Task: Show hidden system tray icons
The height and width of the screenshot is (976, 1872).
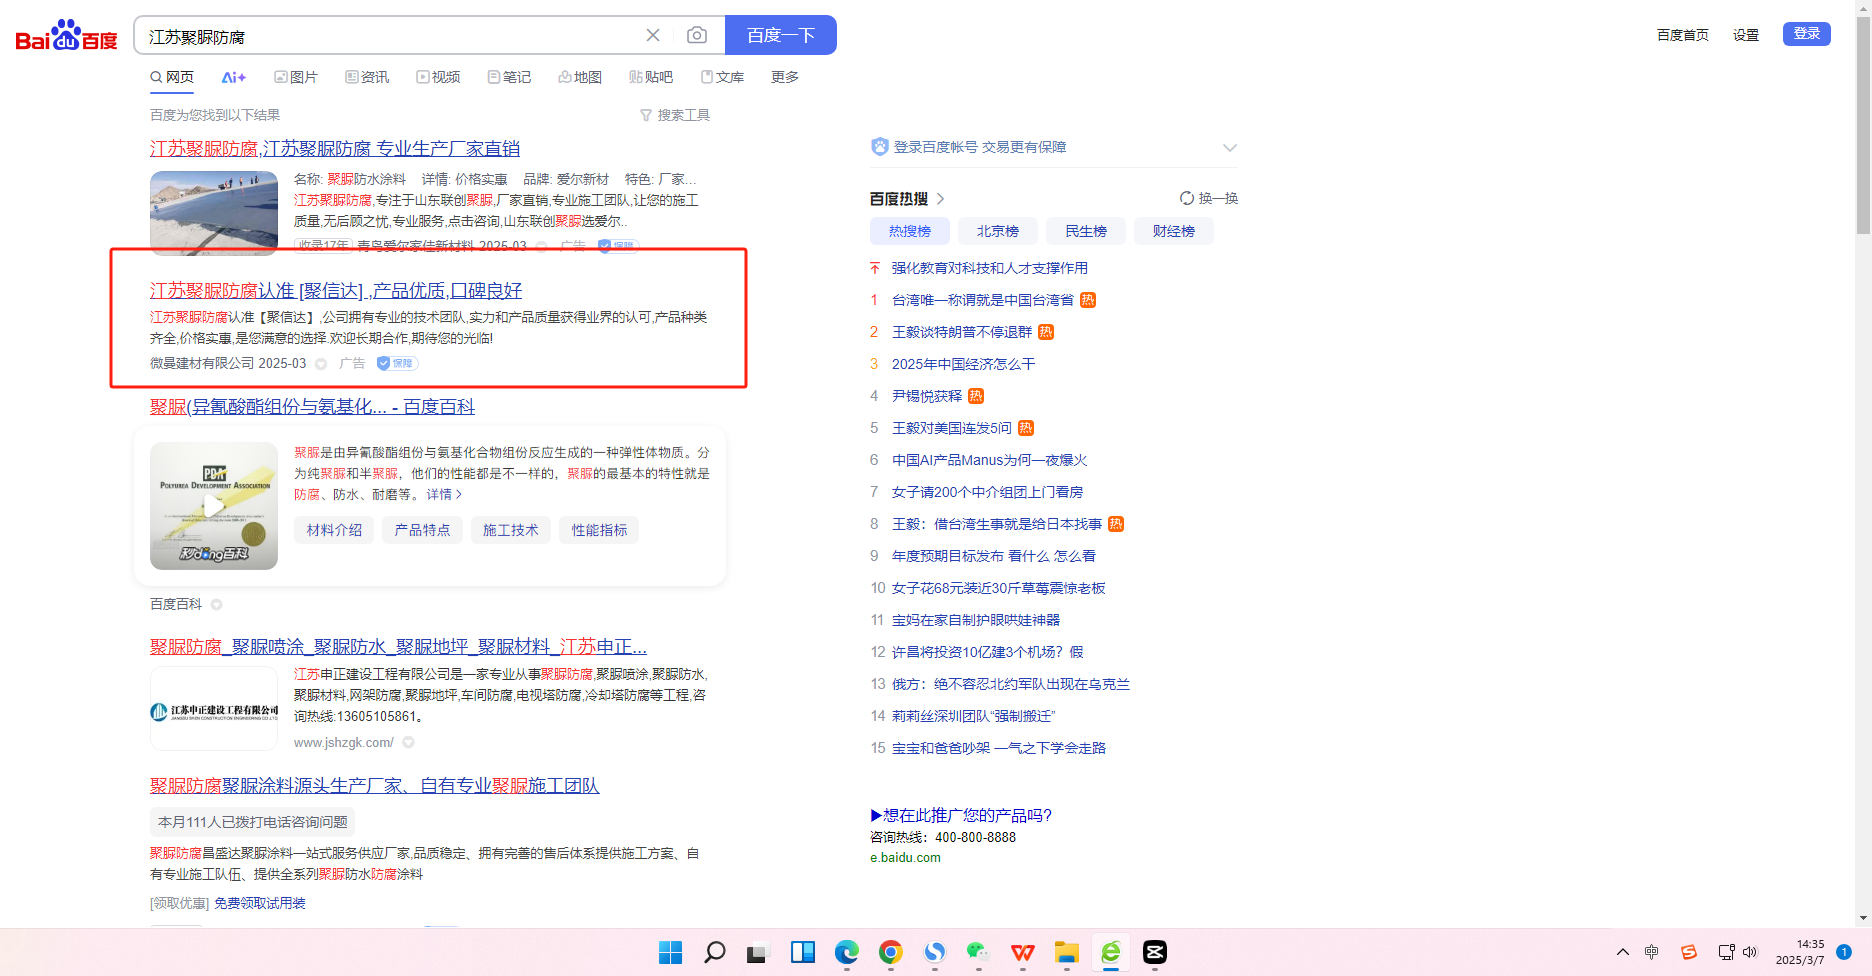Action: [x=1622, y=952]
